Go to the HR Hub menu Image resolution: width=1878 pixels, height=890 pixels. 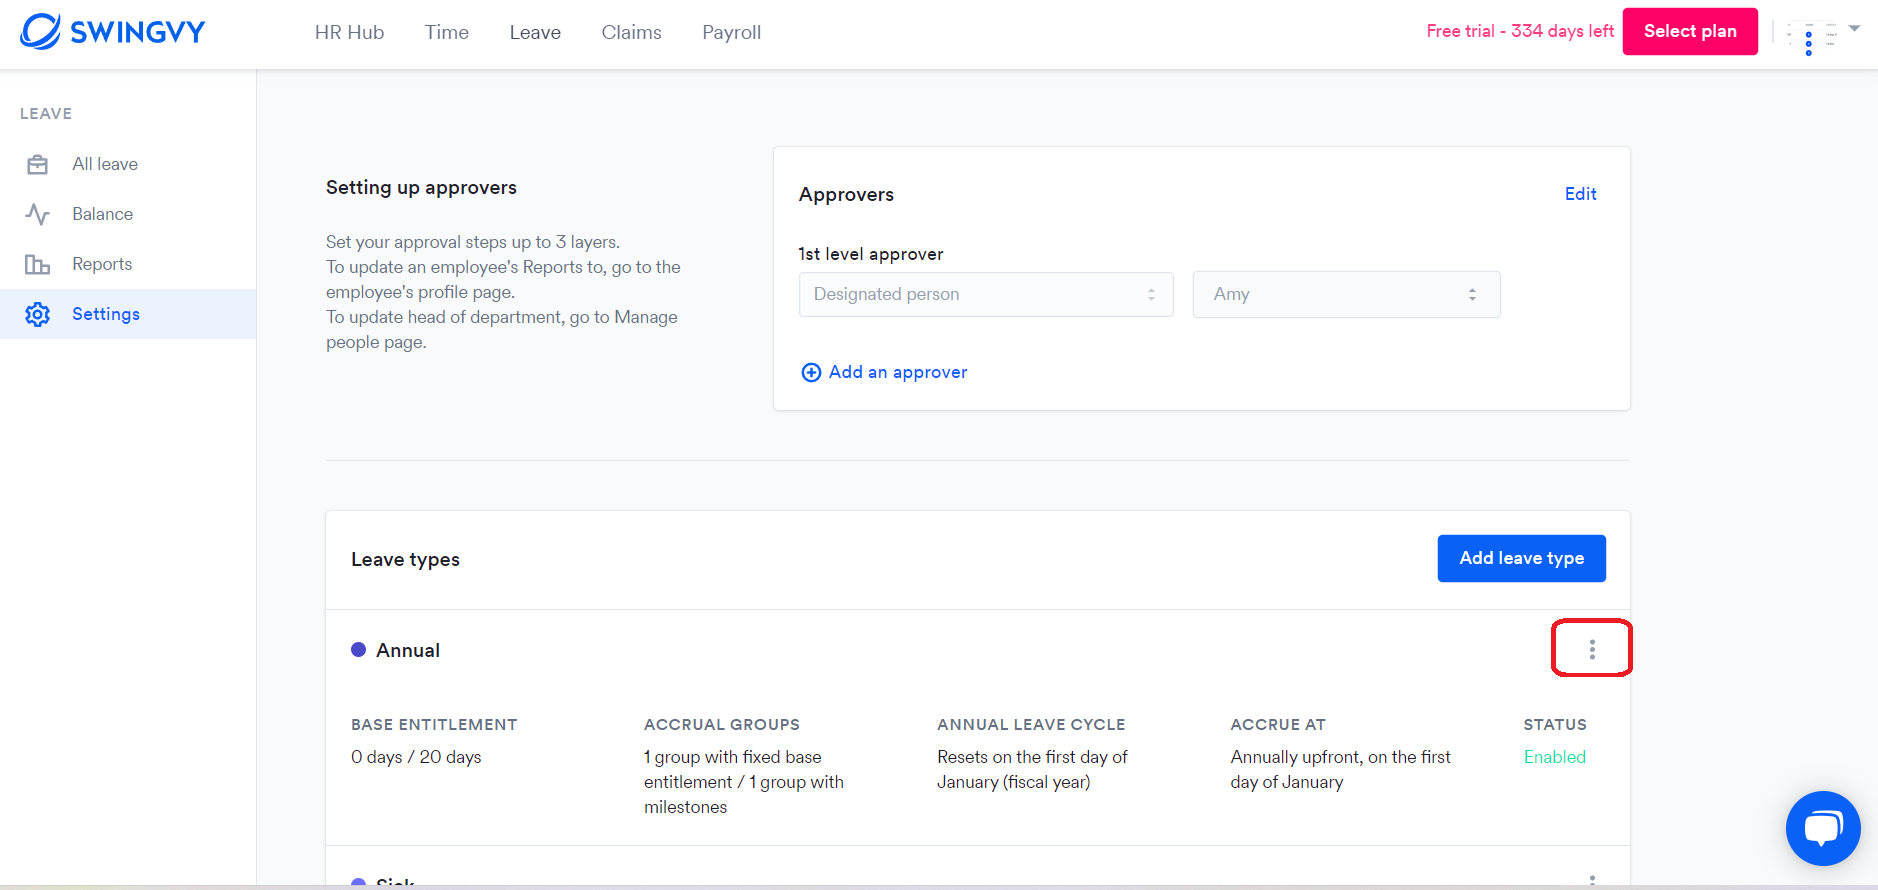tap(349, 32)
